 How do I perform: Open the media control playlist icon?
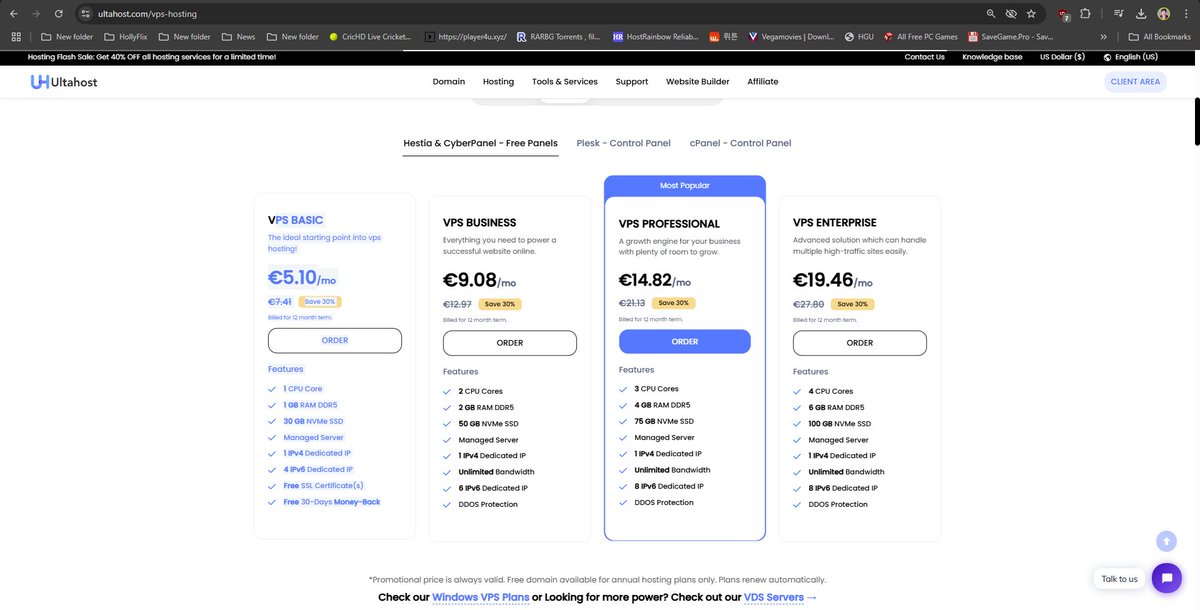point(1118,14)
